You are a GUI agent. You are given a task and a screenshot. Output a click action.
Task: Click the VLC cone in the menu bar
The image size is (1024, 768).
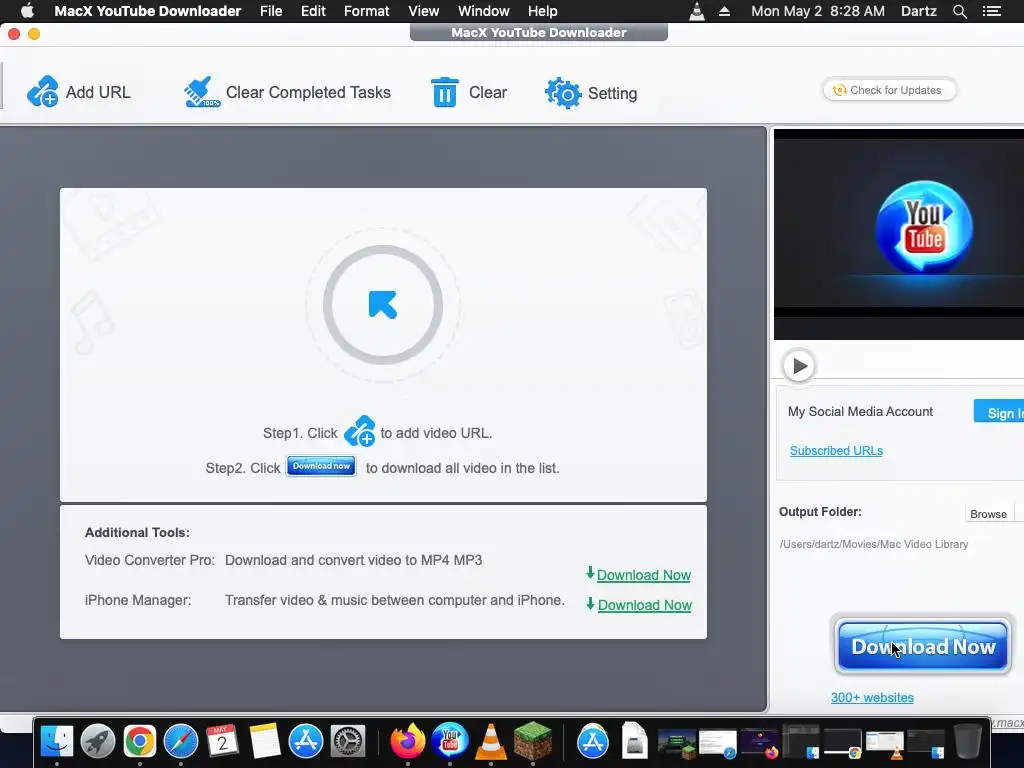(x=697, y=11)
